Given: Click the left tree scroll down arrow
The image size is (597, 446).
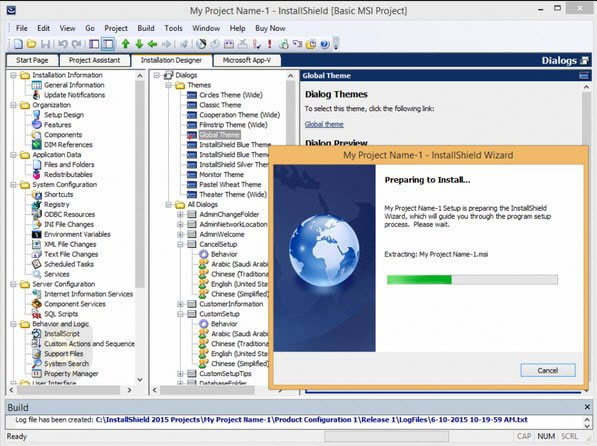Looking at the screenshot, I should click(140, 380).
